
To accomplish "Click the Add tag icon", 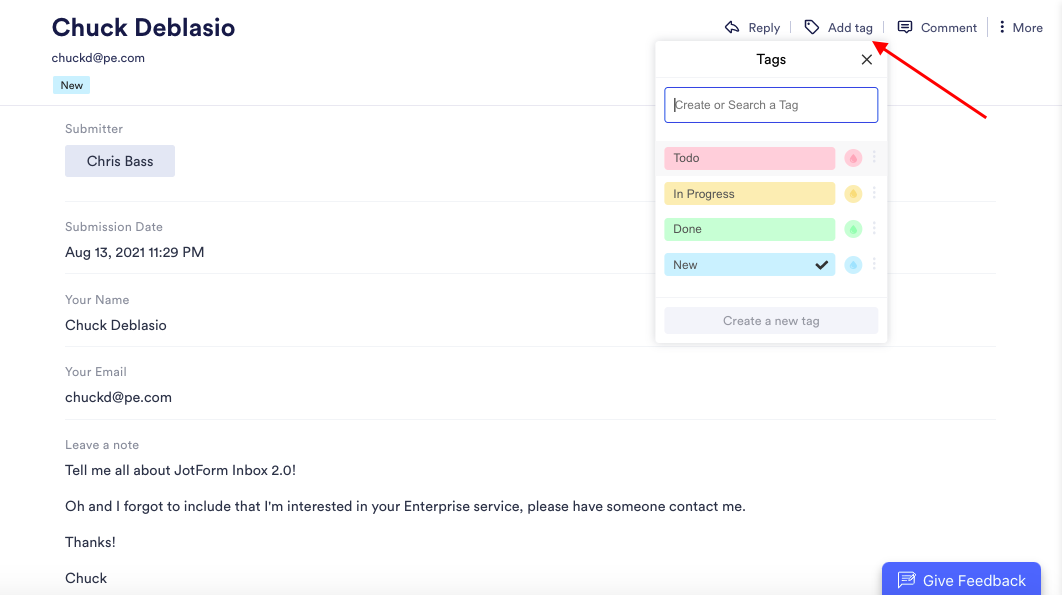I will [812, 27].
